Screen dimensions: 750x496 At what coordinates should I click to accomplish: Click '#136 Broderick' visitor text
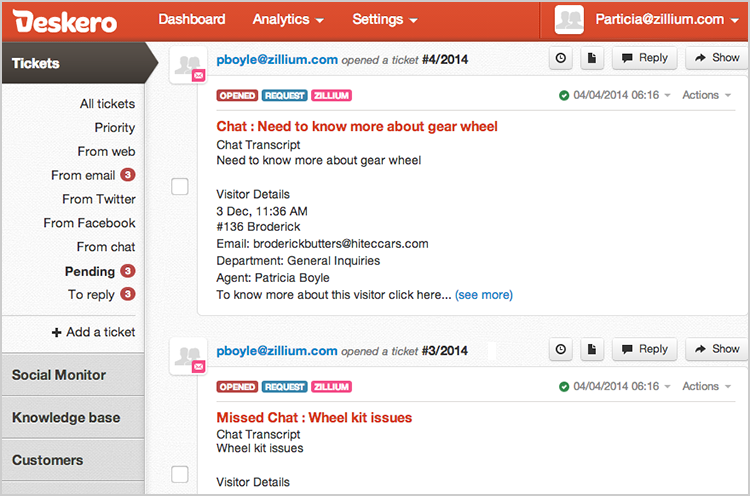point(258,227)
